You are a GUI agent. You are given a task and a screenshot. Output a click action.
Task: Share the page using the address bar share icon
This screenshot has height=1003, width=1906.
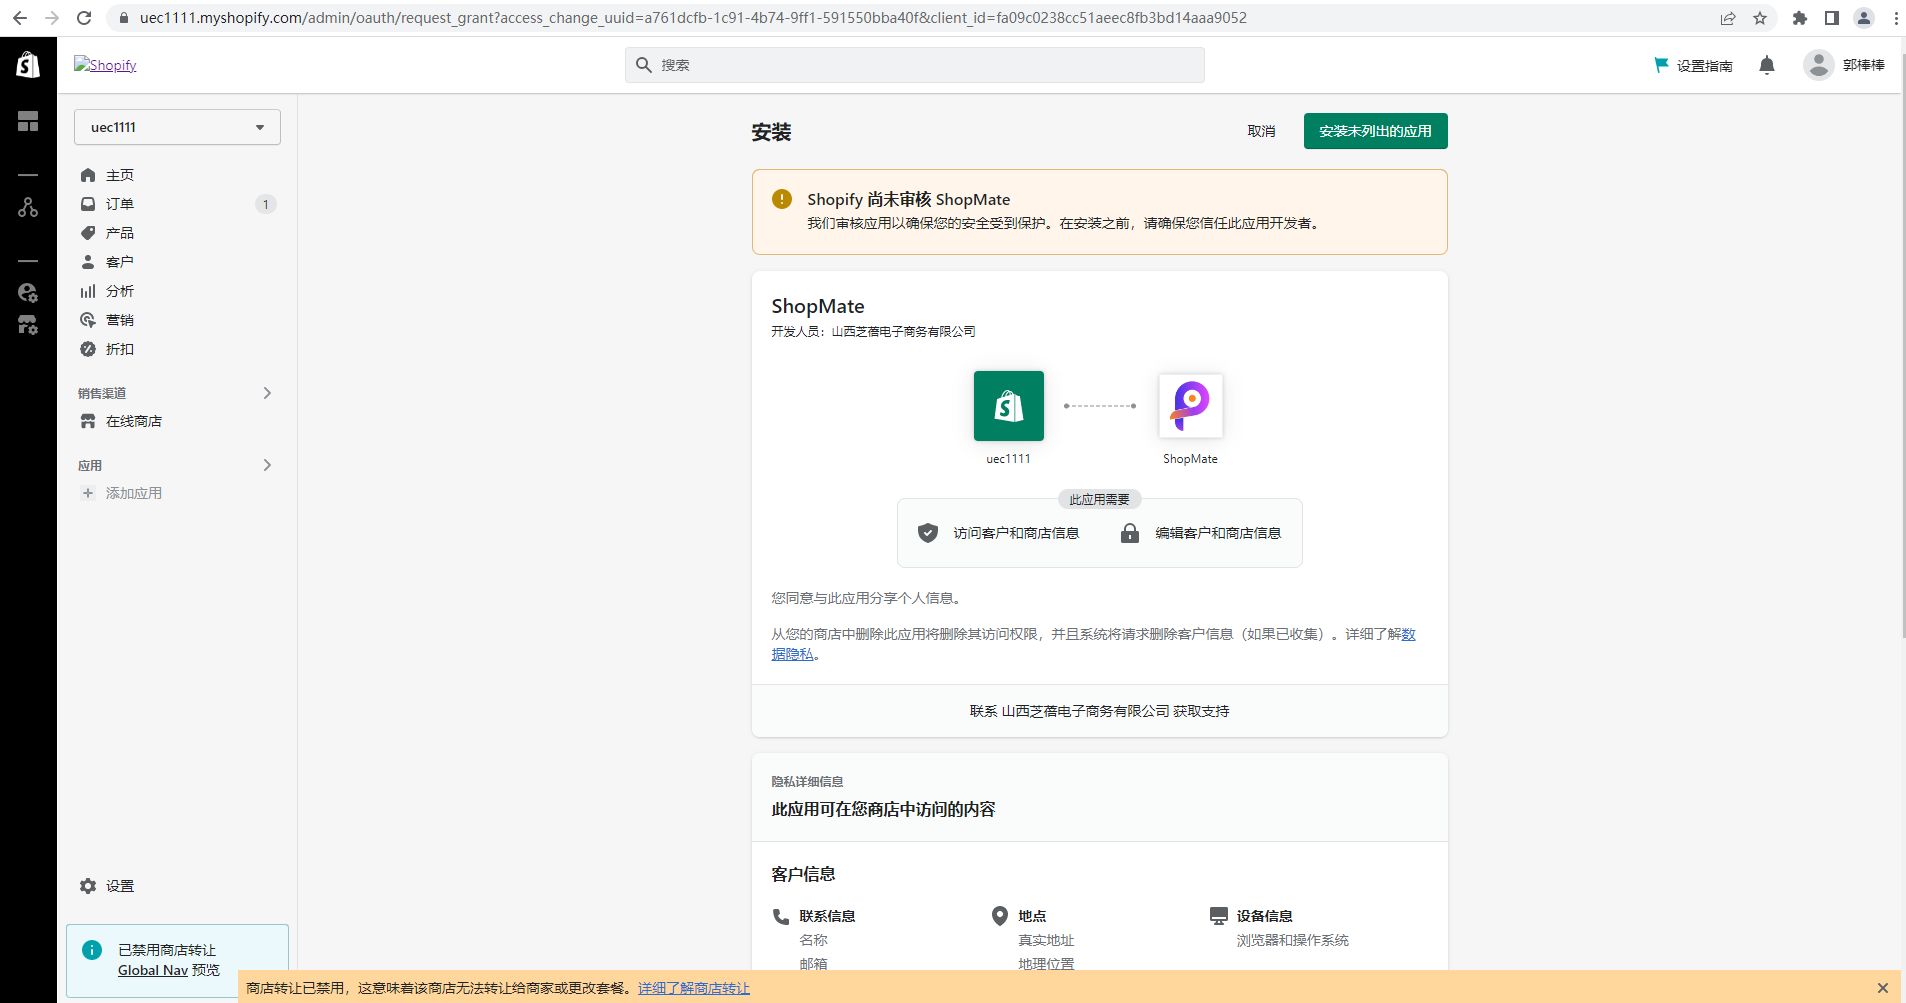coord(1728,18)
